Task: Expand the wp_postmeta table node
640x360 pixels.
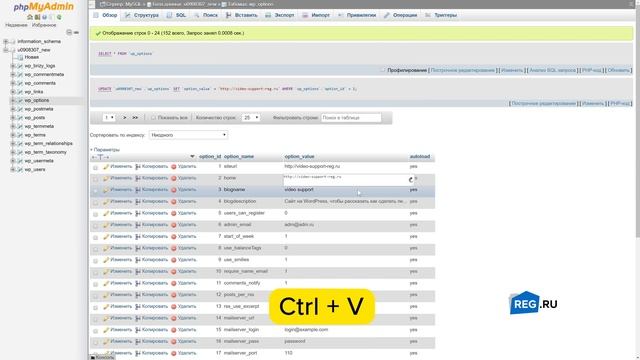Action: pos(13,109)
